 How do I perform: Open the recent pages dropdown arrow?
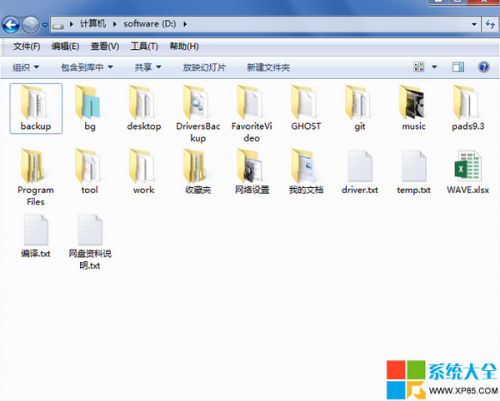coord(45,25)
